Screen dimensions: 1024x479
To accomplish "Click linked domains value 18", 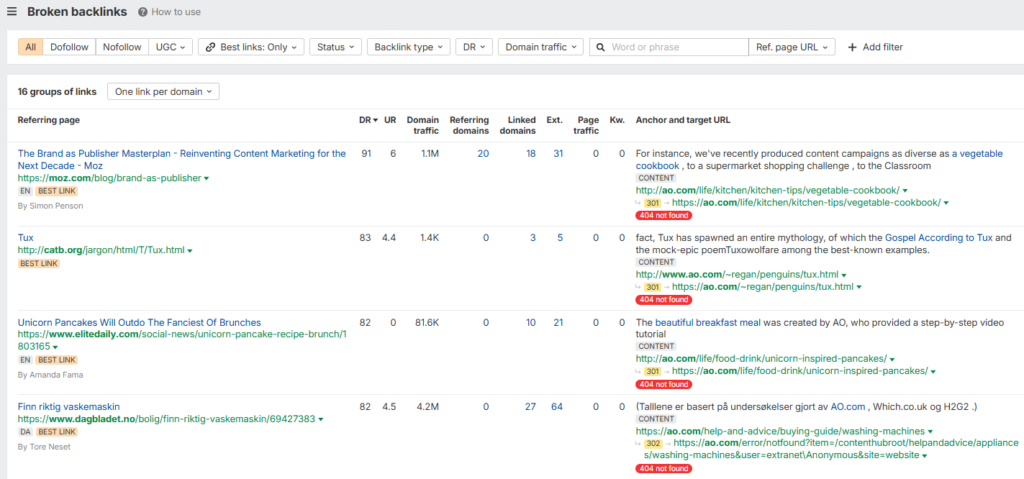I will click(530, 154).
